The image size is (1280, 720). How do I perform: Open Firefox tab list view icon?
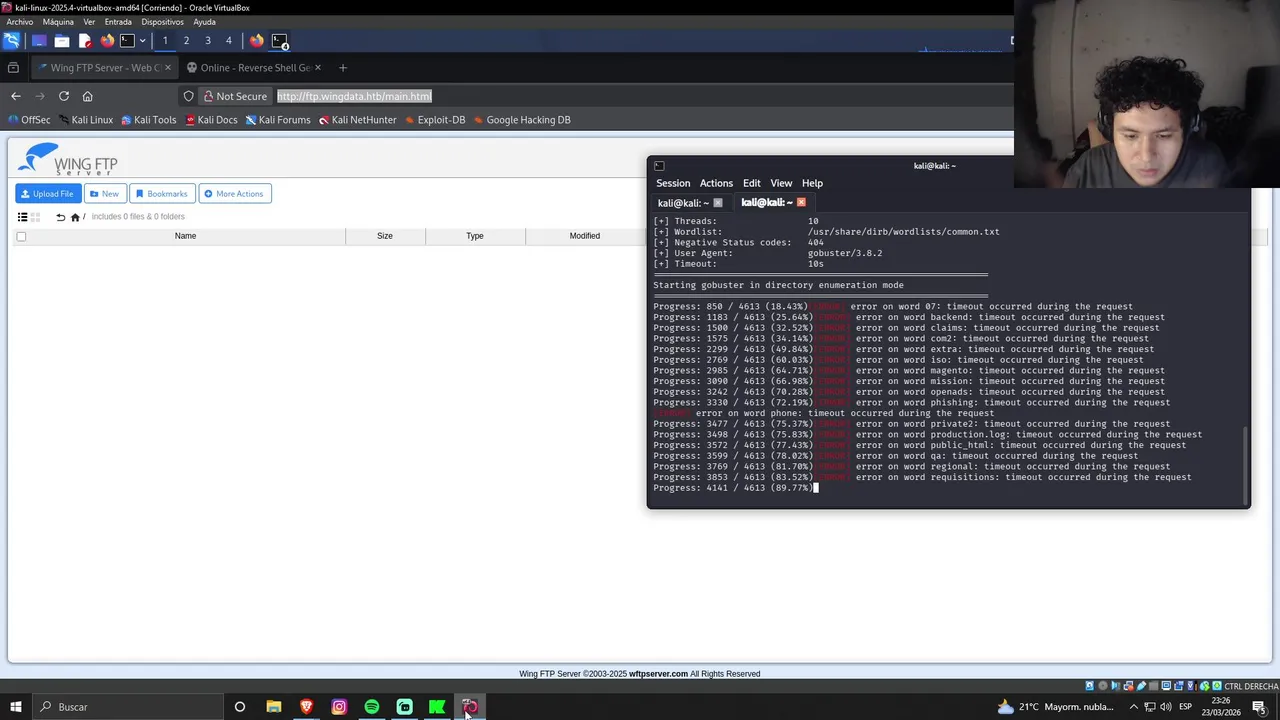[13, 68]
